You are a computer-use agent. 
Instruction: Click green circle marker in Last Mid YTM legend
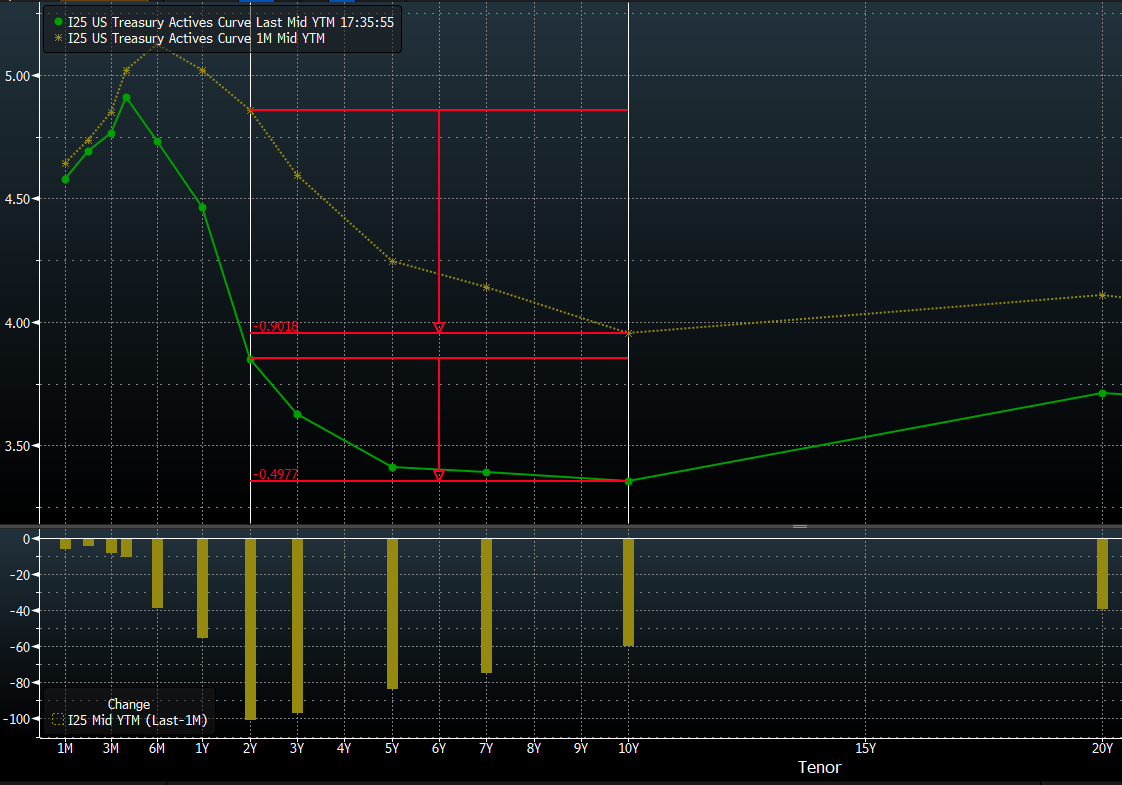pos(59,22)
